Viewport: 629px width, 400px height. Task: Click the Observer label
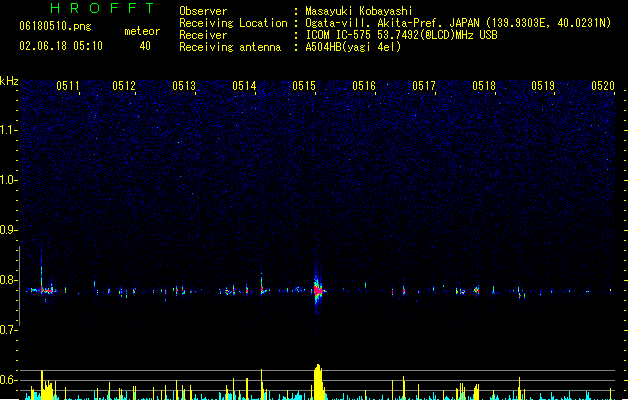point(203,11)
